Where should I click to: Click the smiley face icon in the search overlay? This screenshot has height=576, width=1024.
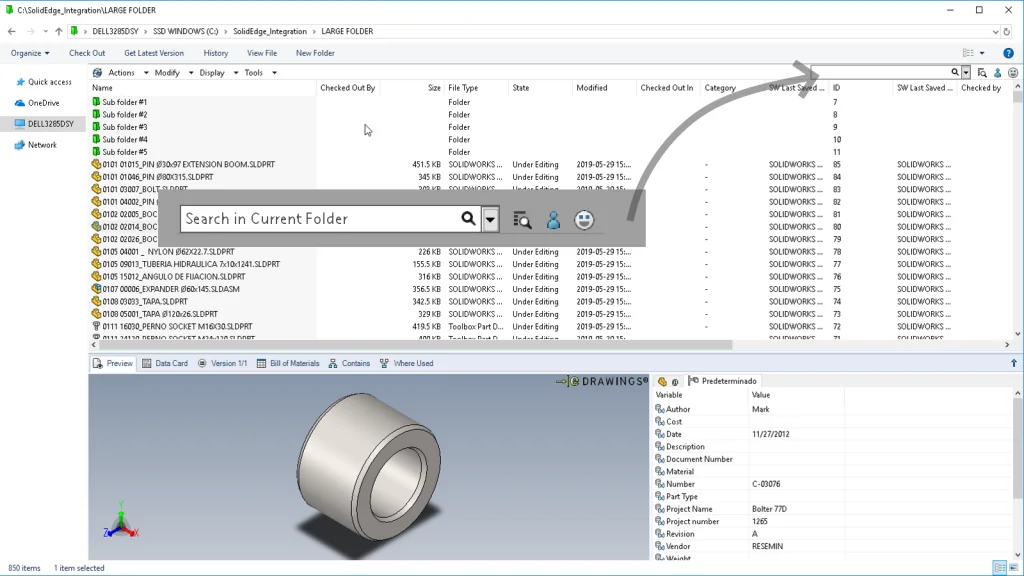pos(584,219)
